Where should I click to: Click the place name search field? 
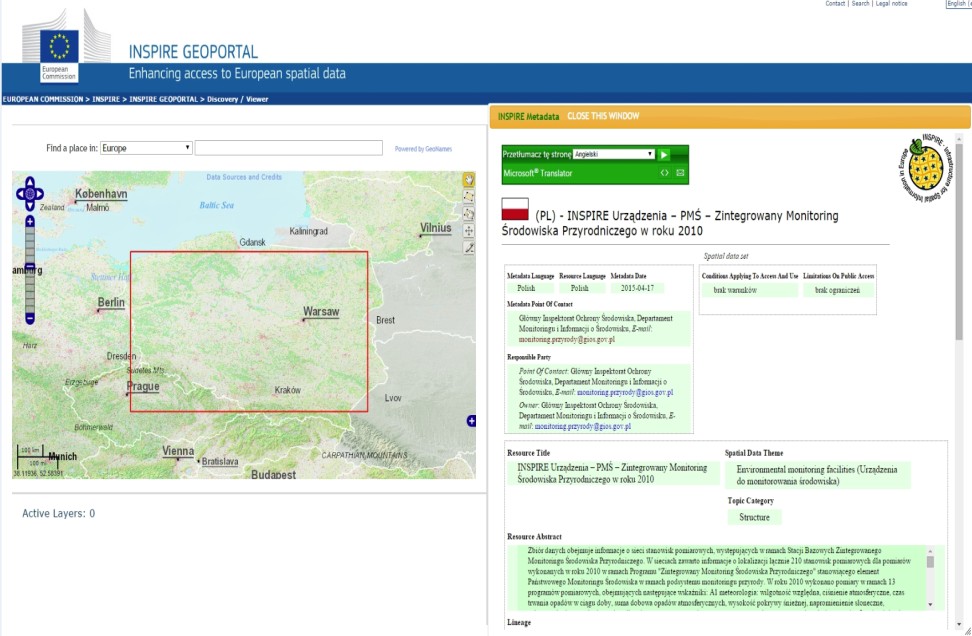(289, 148)
